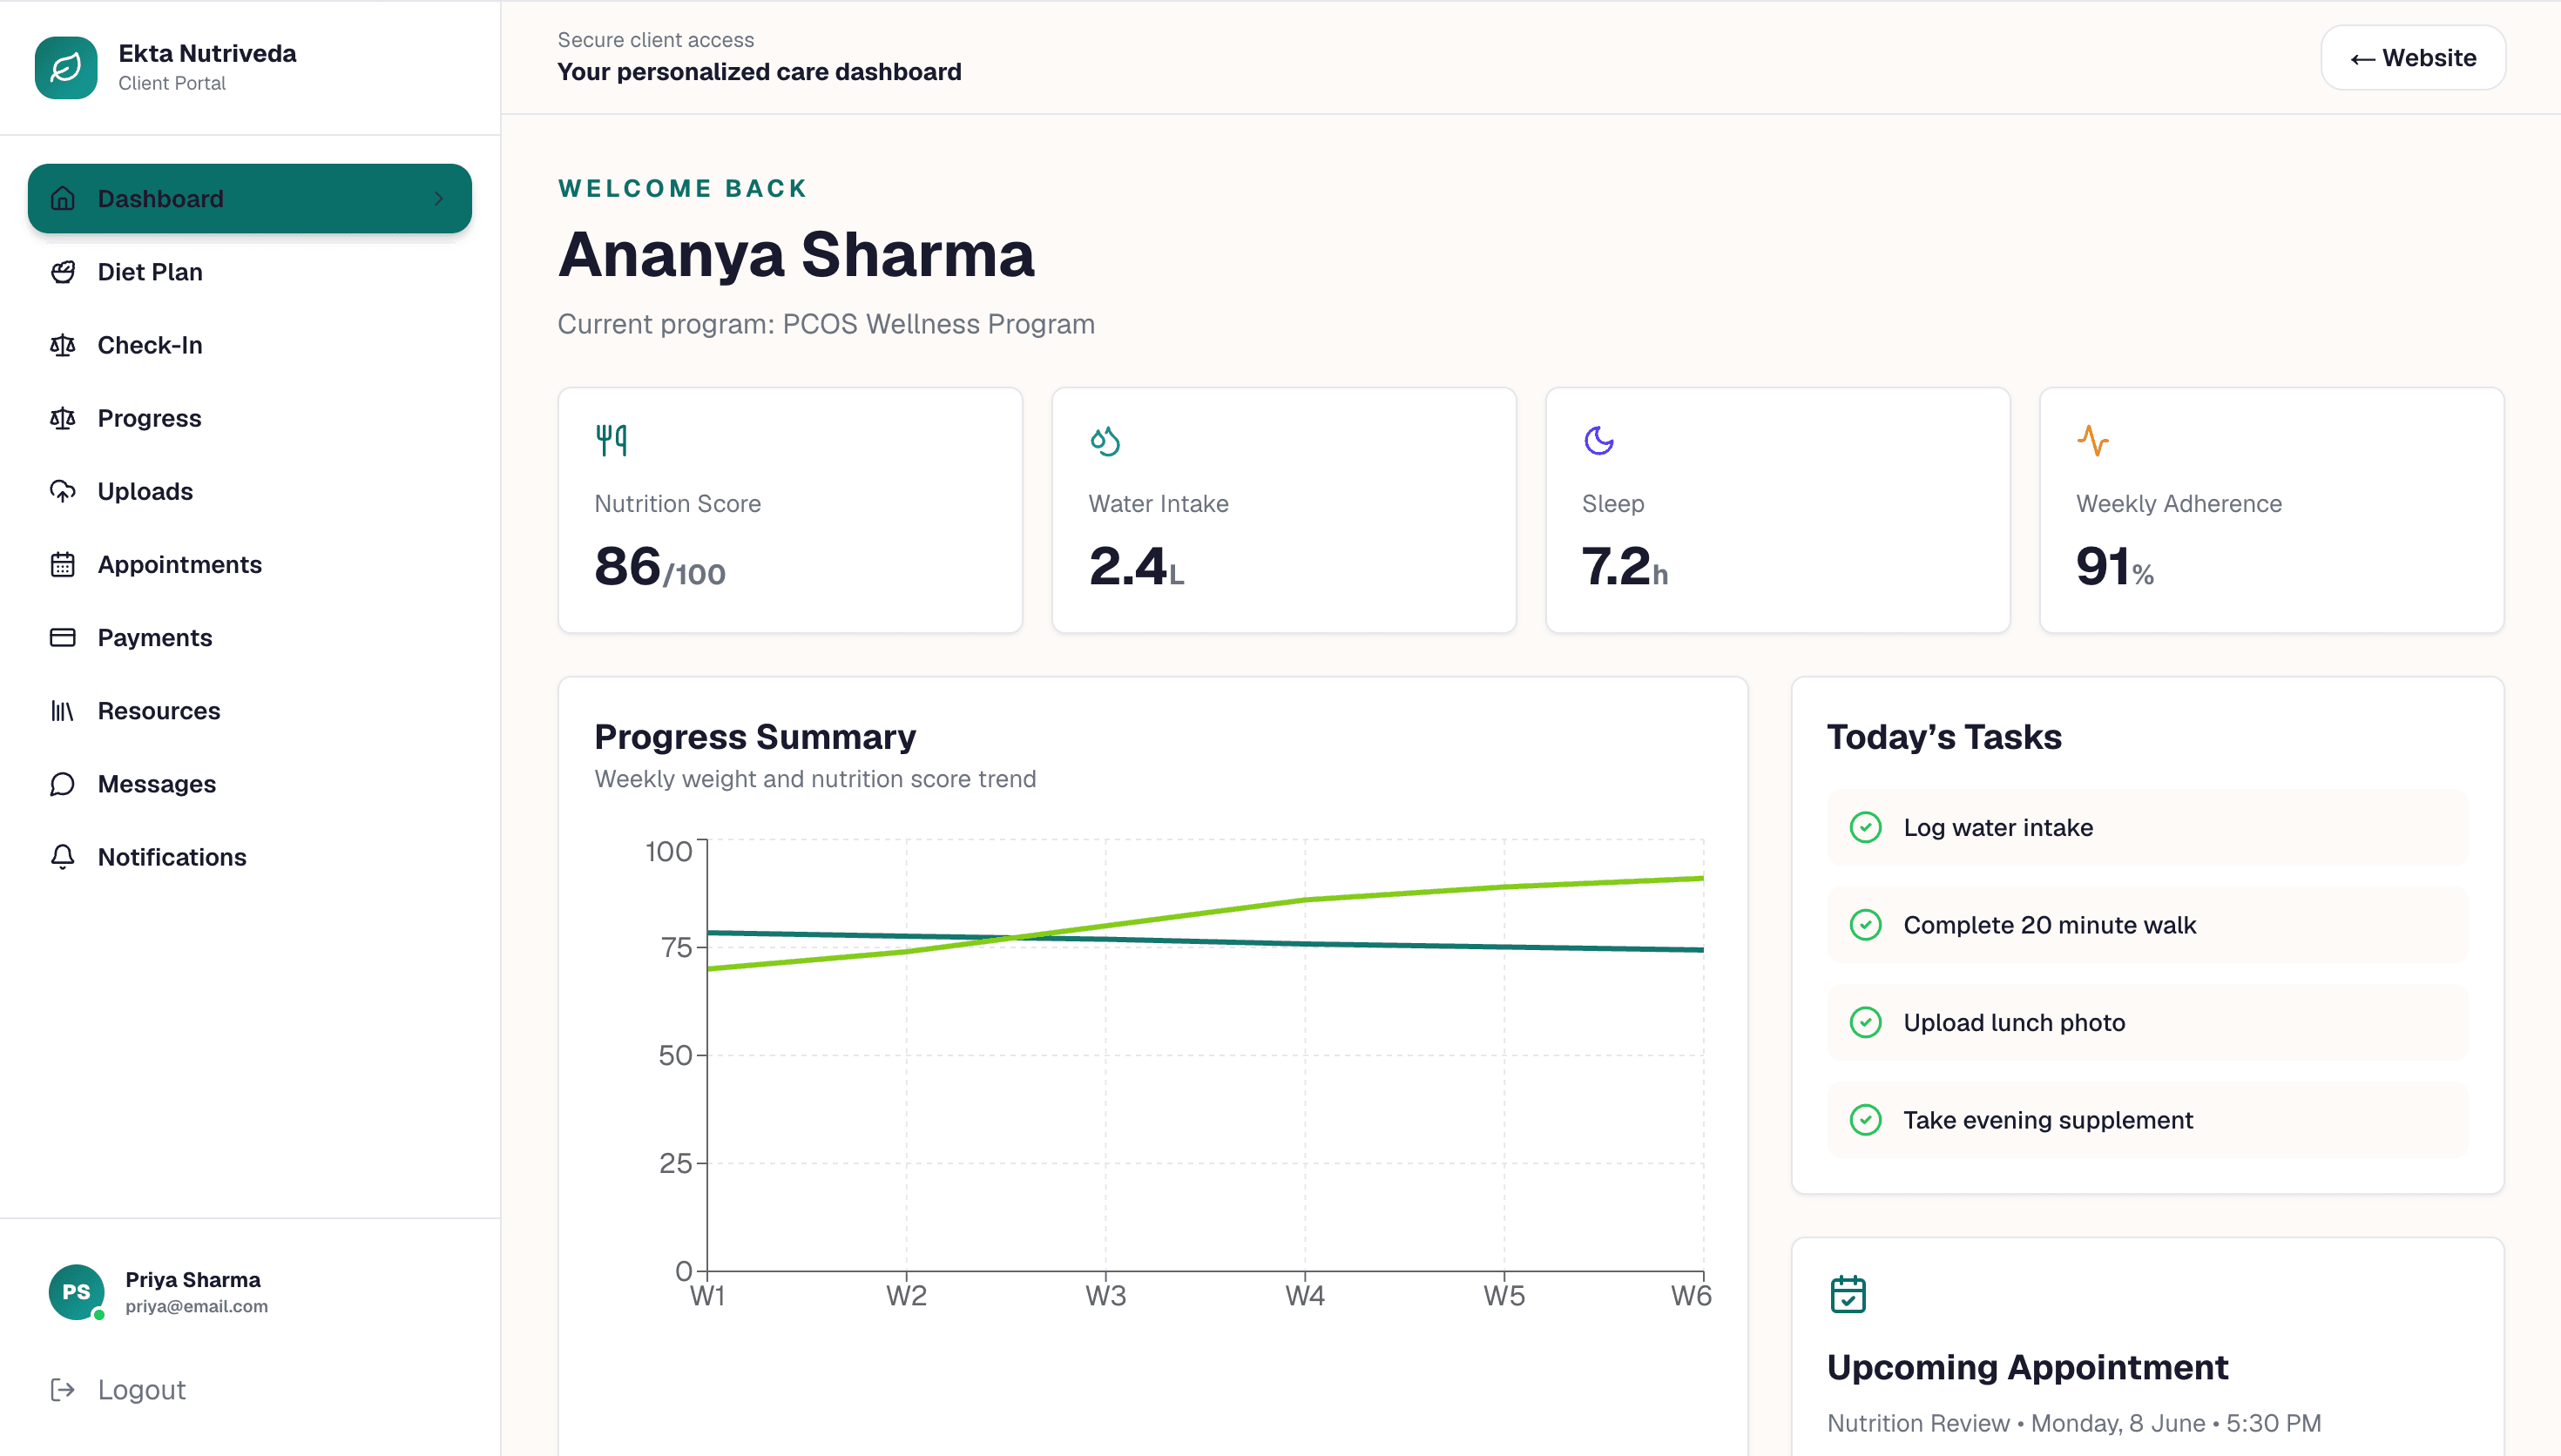Viewport: 2561px width, 1456px height.
Task: Click the Weekly Adherence activity icon
Action: tap(2093, 440)
